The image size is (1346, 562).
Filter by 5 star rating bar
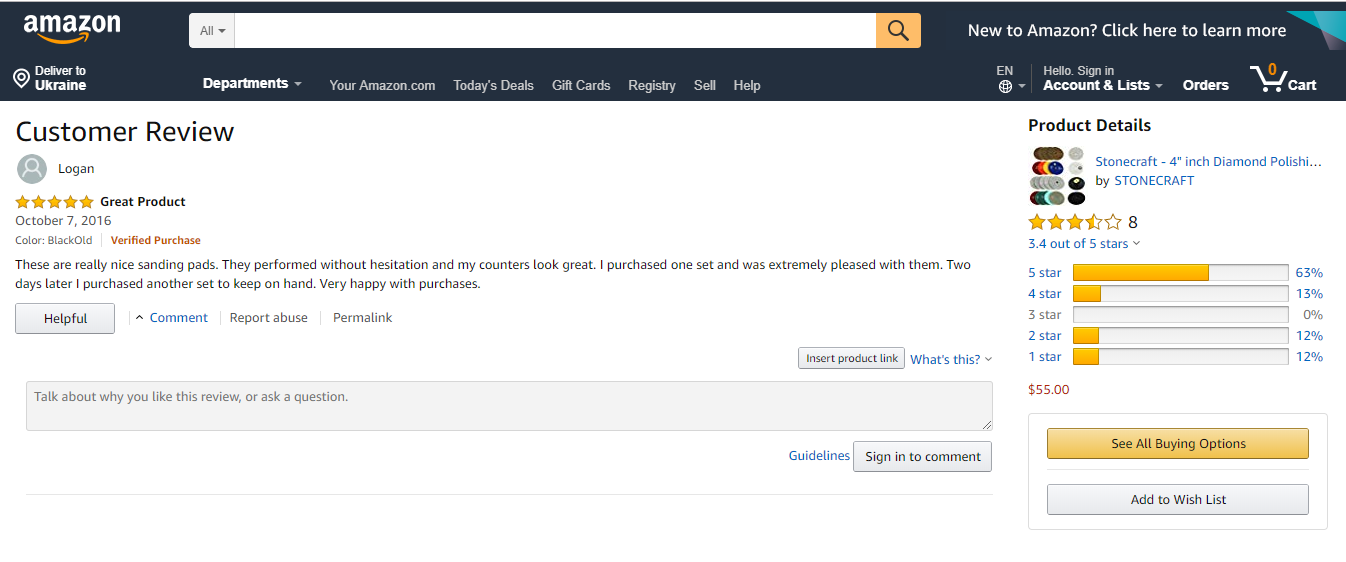tap(1180, 273)
